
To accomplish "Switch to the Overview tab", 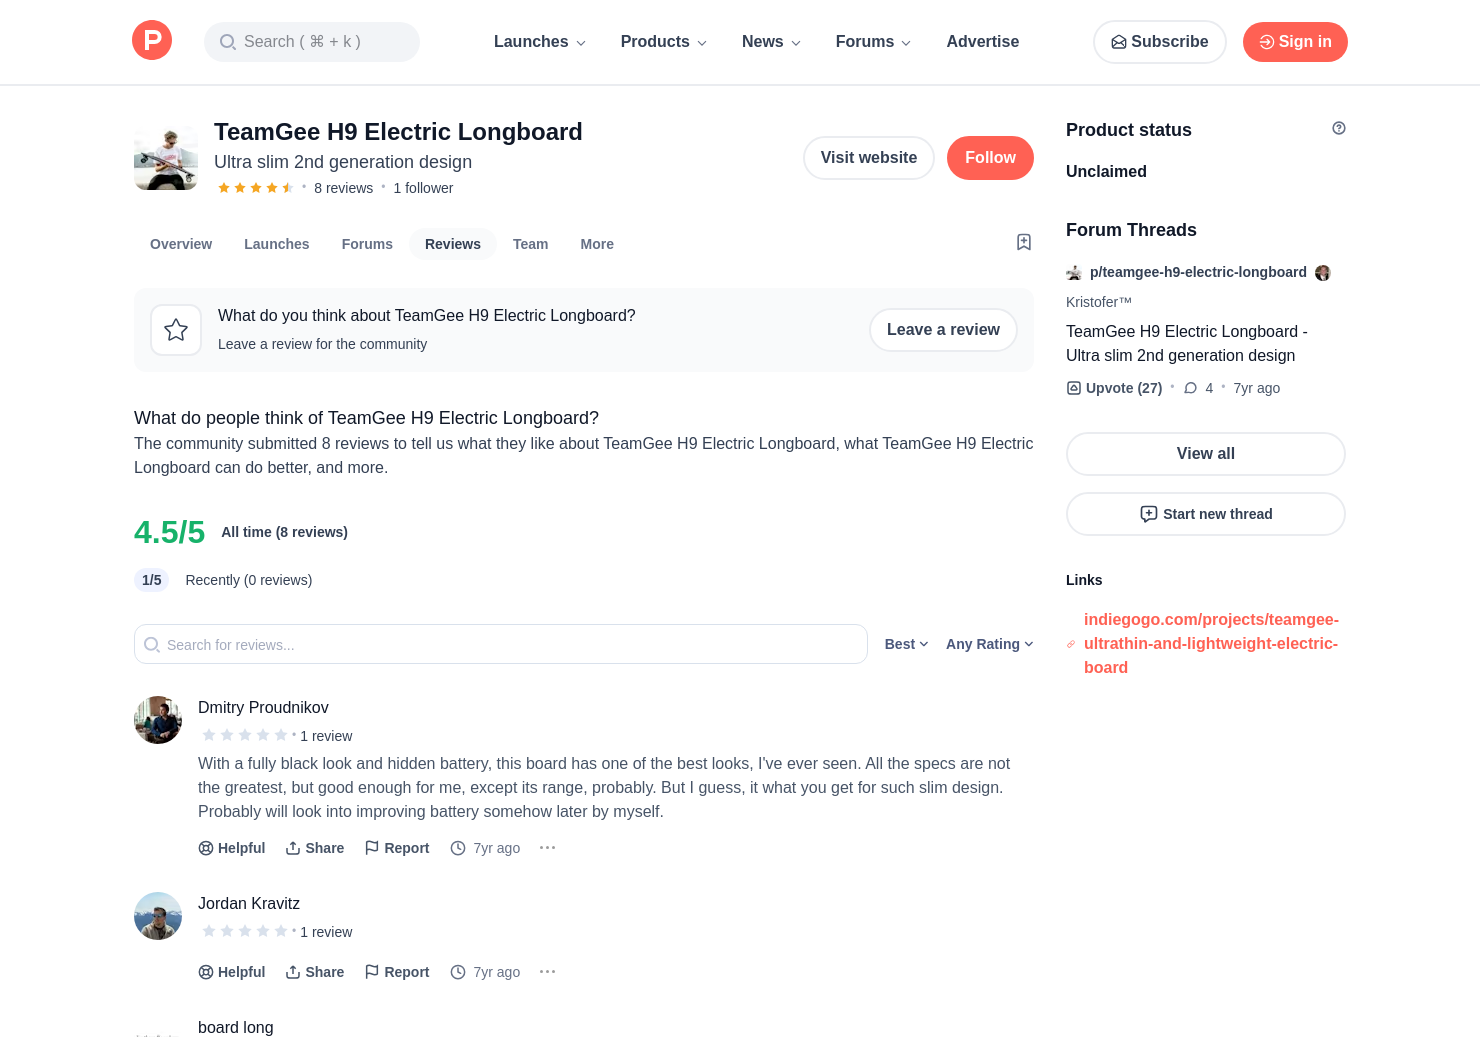I will pos(181,244).
